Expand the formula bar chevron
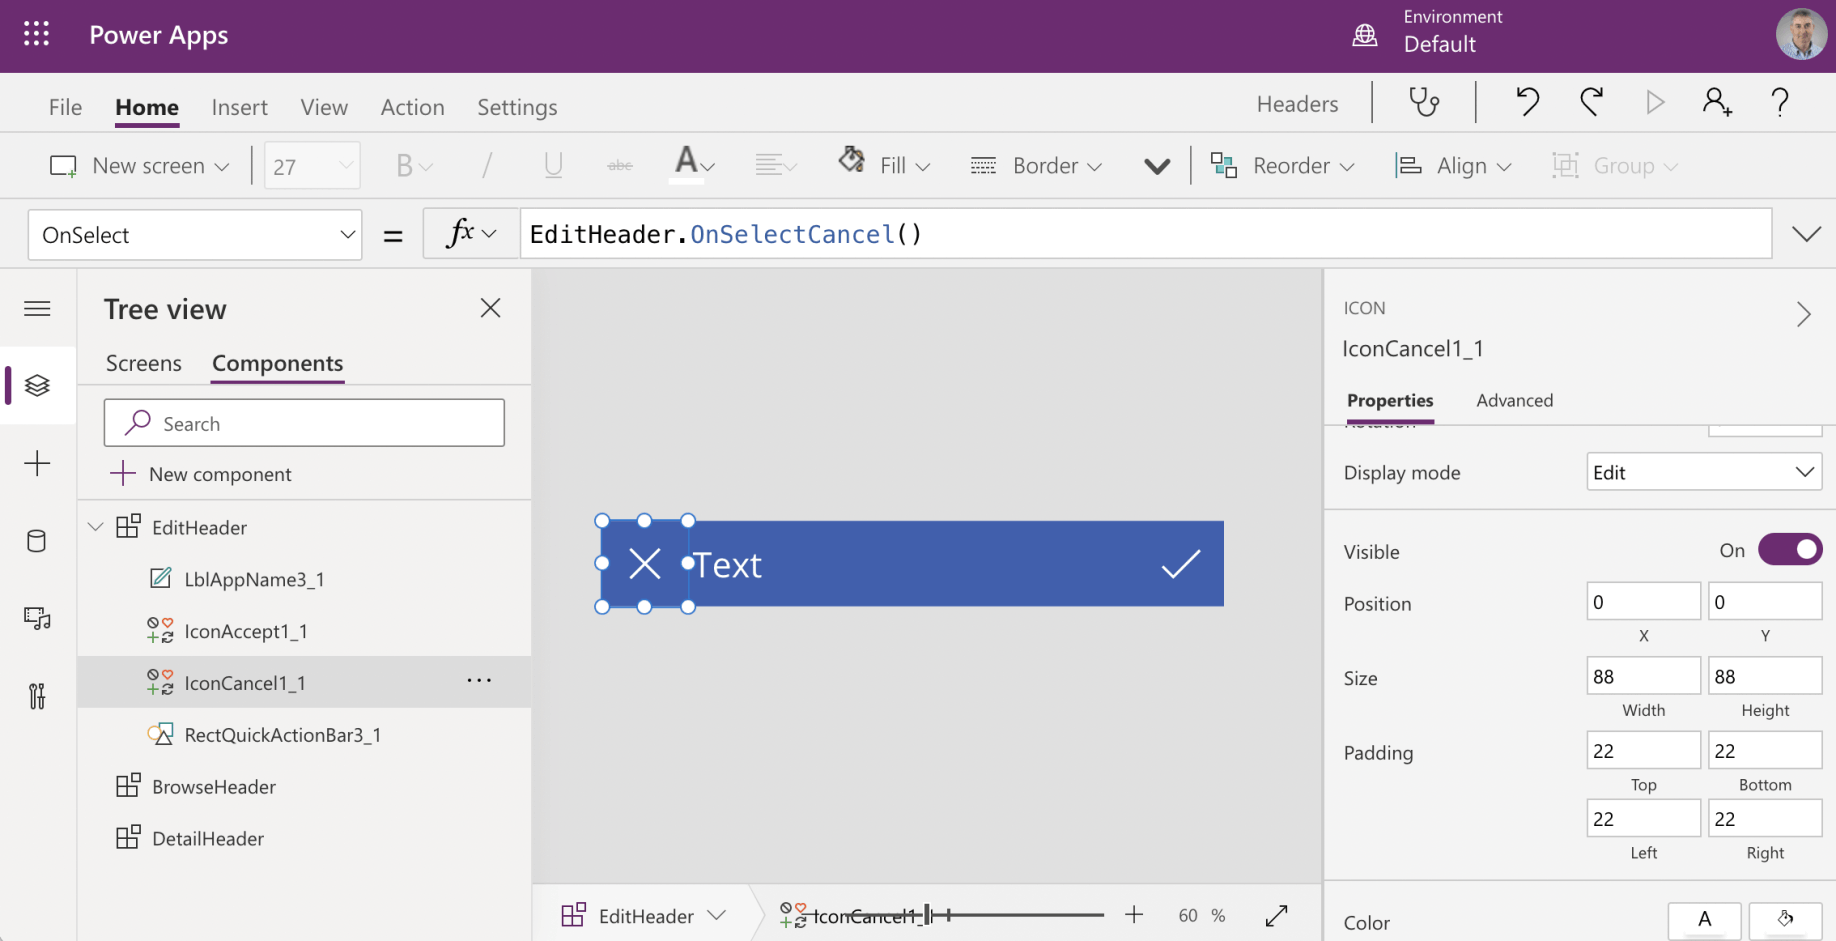The image size is (1836, 941). coord(1806,234)
